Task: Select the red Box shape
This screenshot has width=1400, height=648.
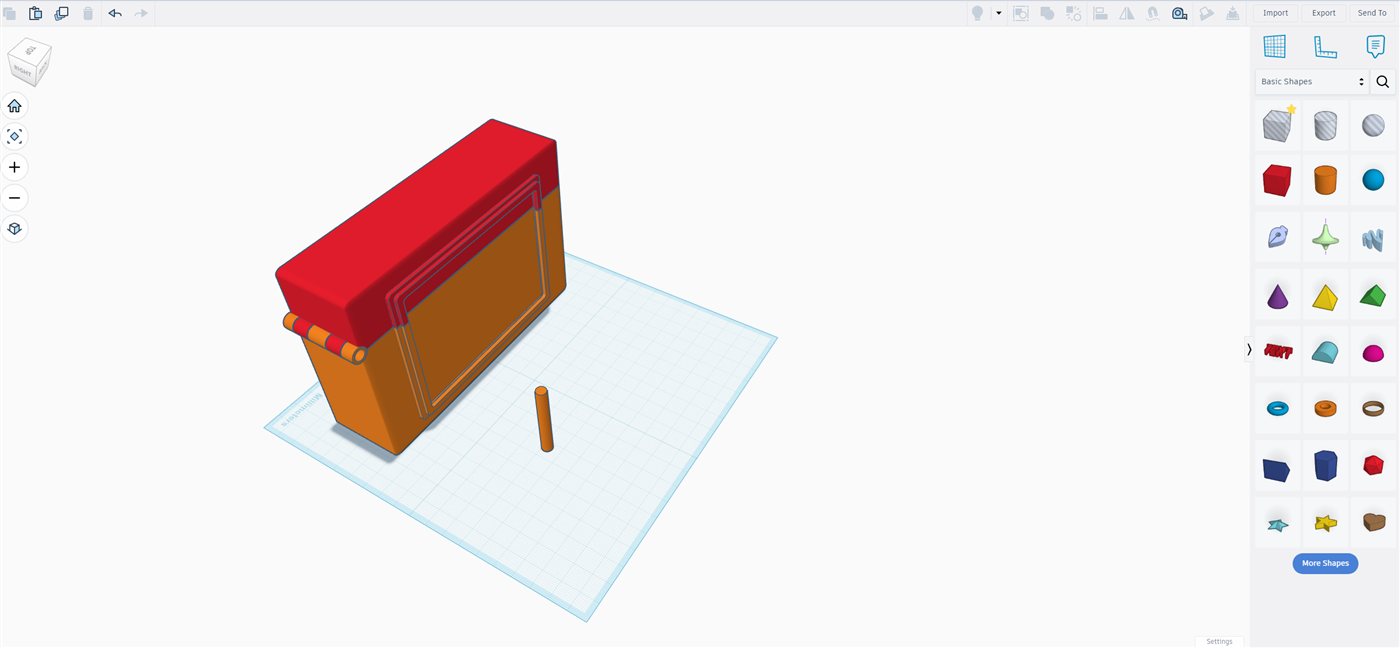Action: click(x=1277, y=180)
